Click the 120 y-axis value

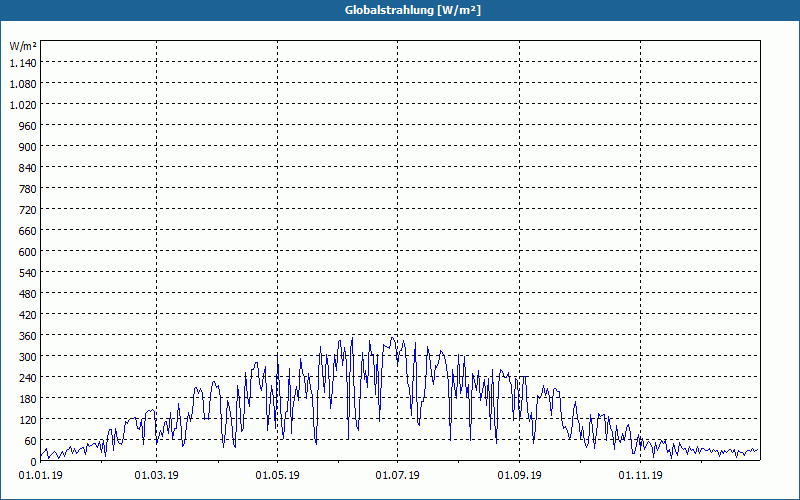[x=29, y=420]
